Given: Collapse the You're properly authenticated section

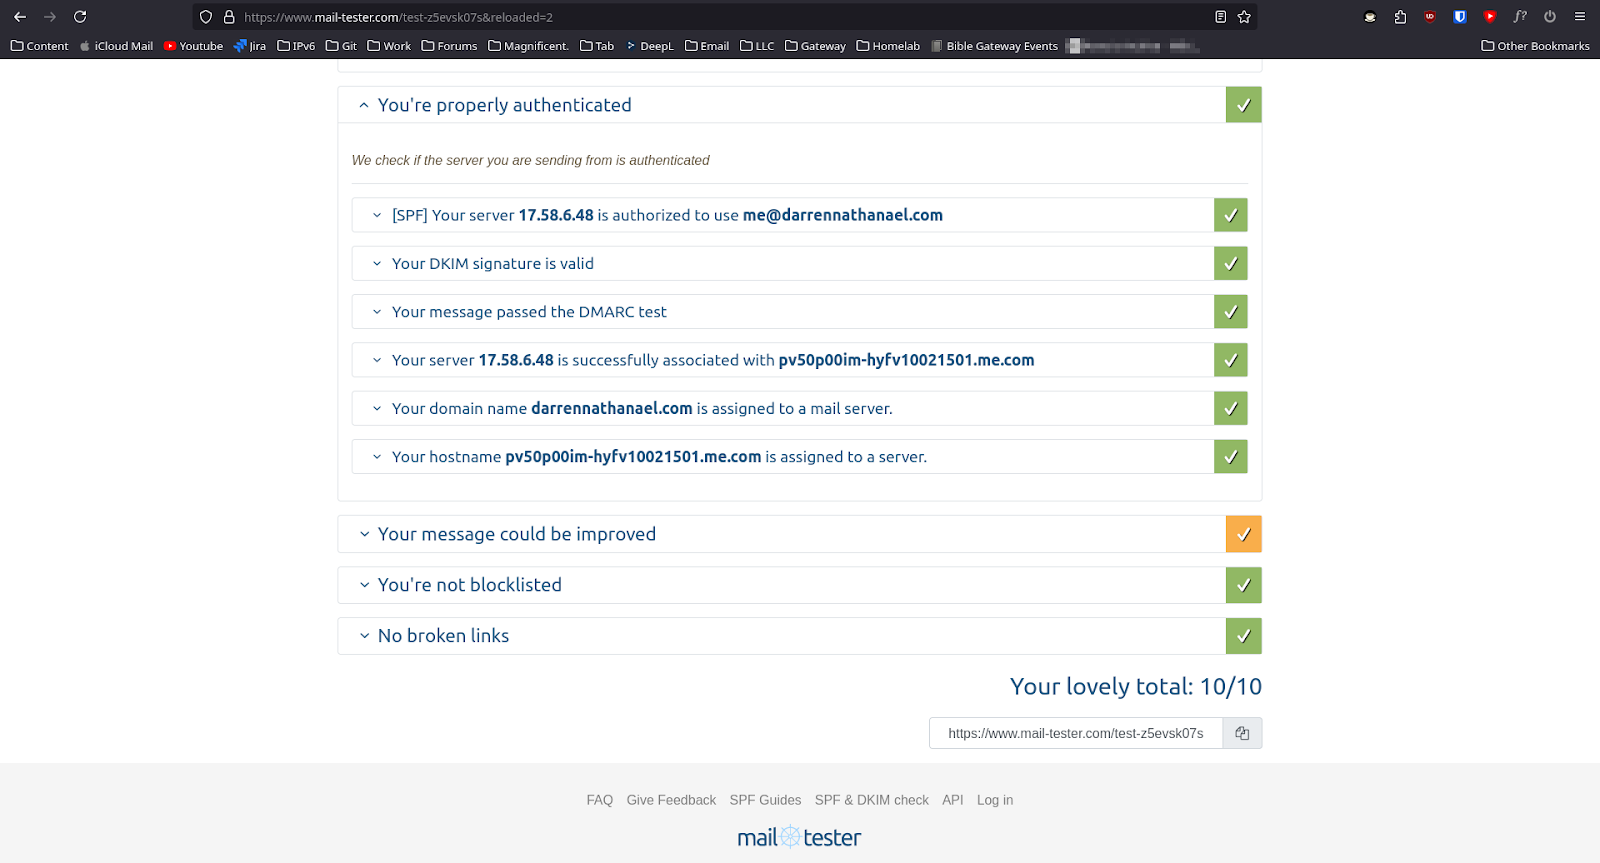Looking at the screenshot, I should pos(364,105).
